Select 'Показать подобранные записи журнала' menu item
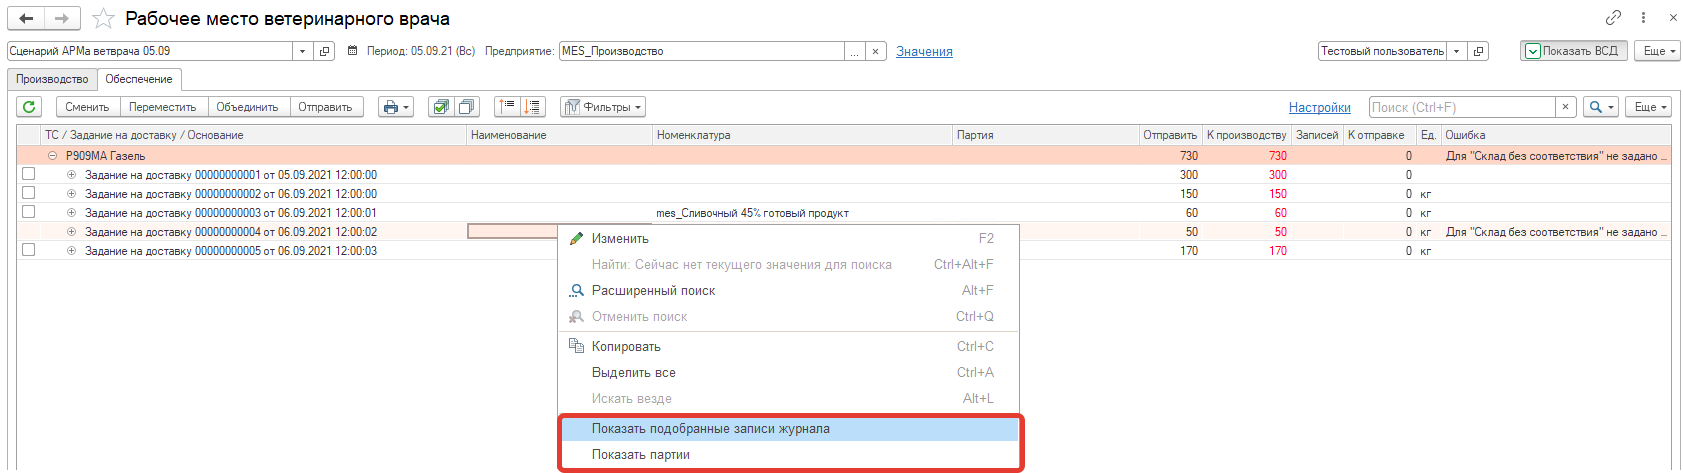 [710, 429]
